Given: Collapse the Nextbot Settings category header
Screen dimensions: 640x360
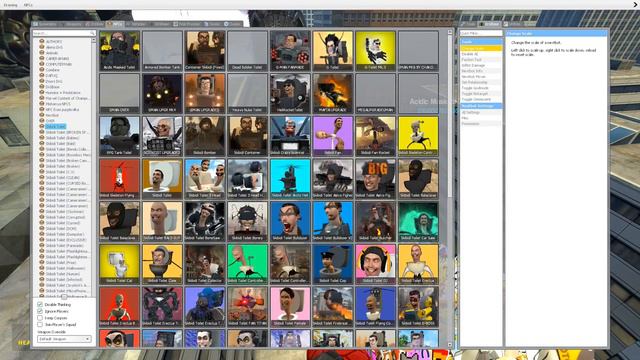Looking at the screenshot, I should point(481,106).
